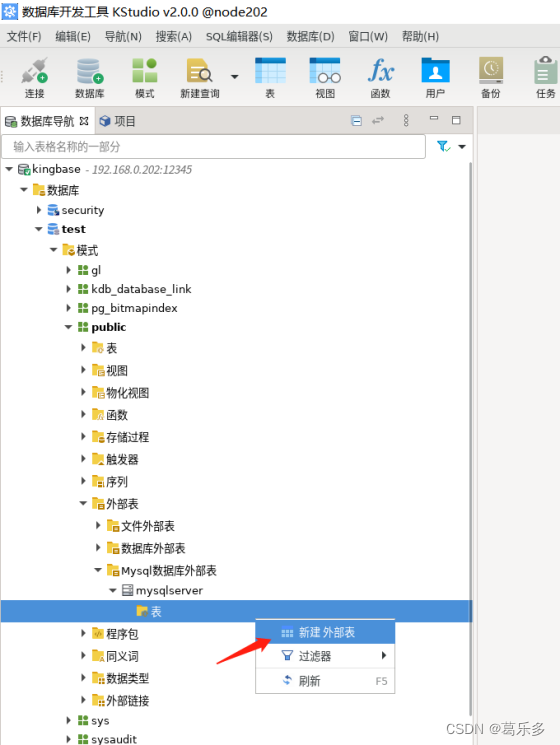Image resolution: width=560 pixels, height=745 pixels.
Task: Click the 任务 task toolbar icon
Action: 545,78
